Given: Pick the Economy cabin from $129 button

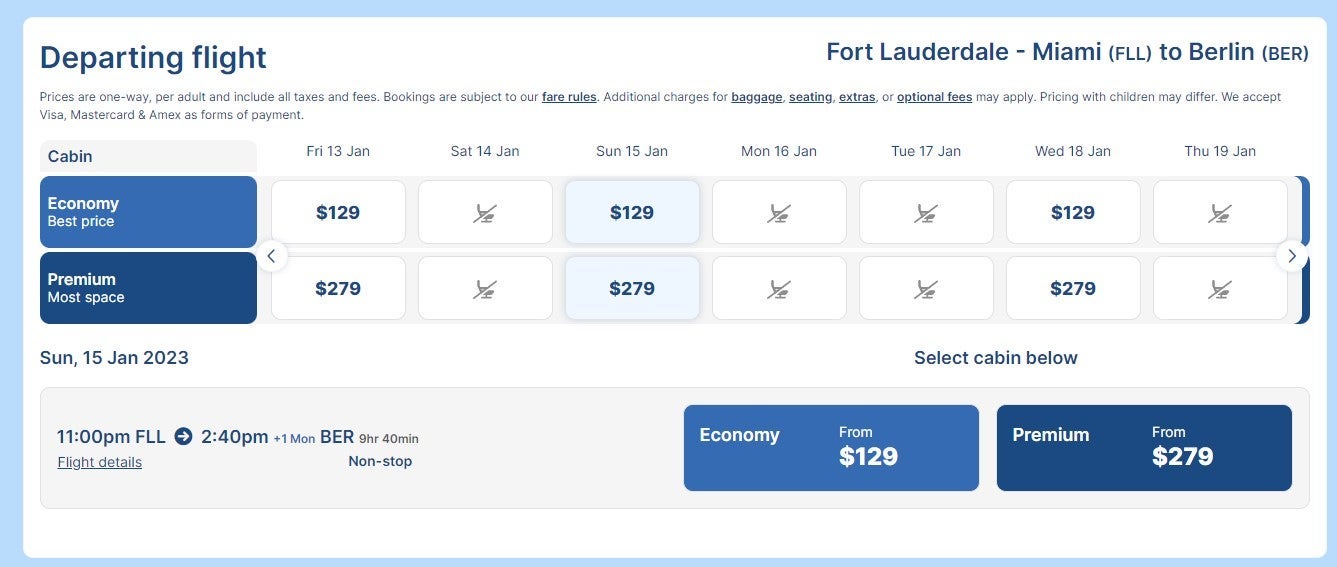Looking at the screenshot, I should coord(831,448).
